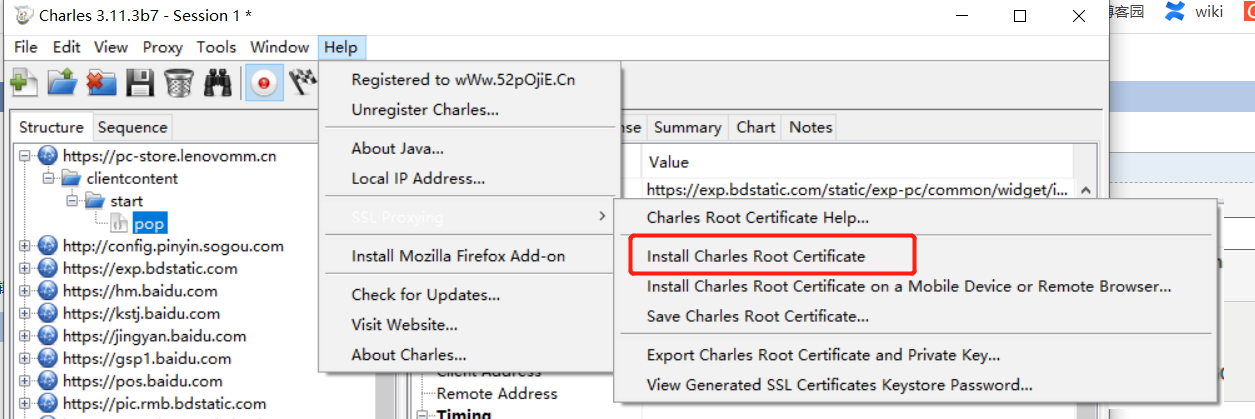Image resolution: width=1255 pixels, height=419 pixels.
Task: Click Registered to wWw.52pOjiE.Cn entry
Action: click(x=463, y=80)
